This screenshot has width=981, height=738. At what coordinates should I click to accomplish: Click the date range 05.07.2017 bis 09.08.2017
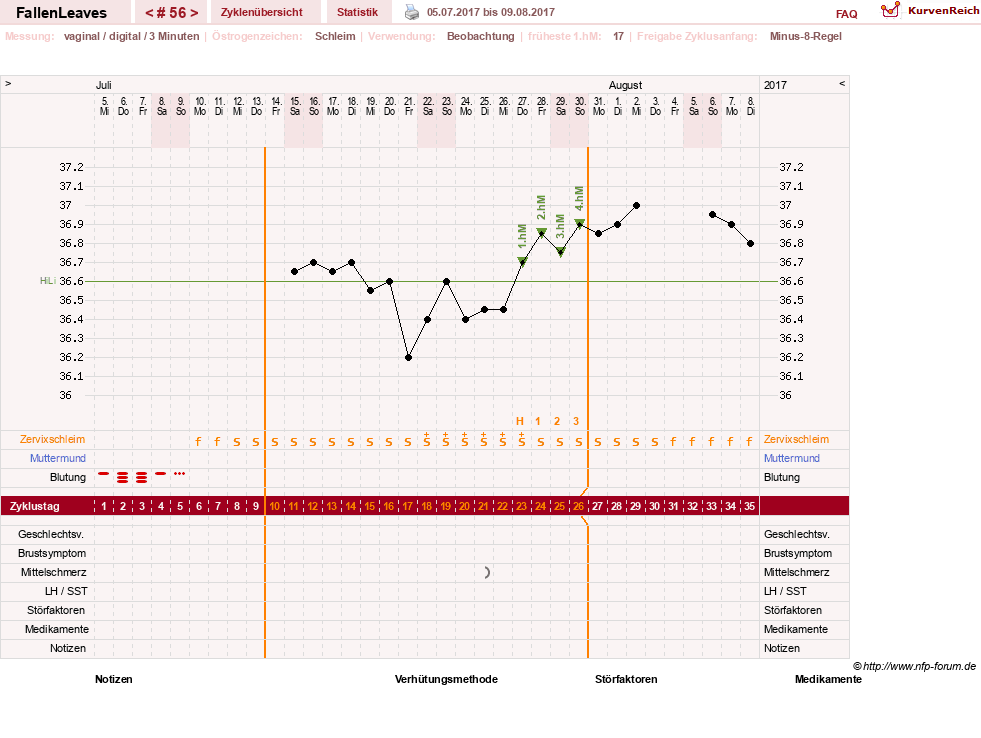click(x=490, y=12)
